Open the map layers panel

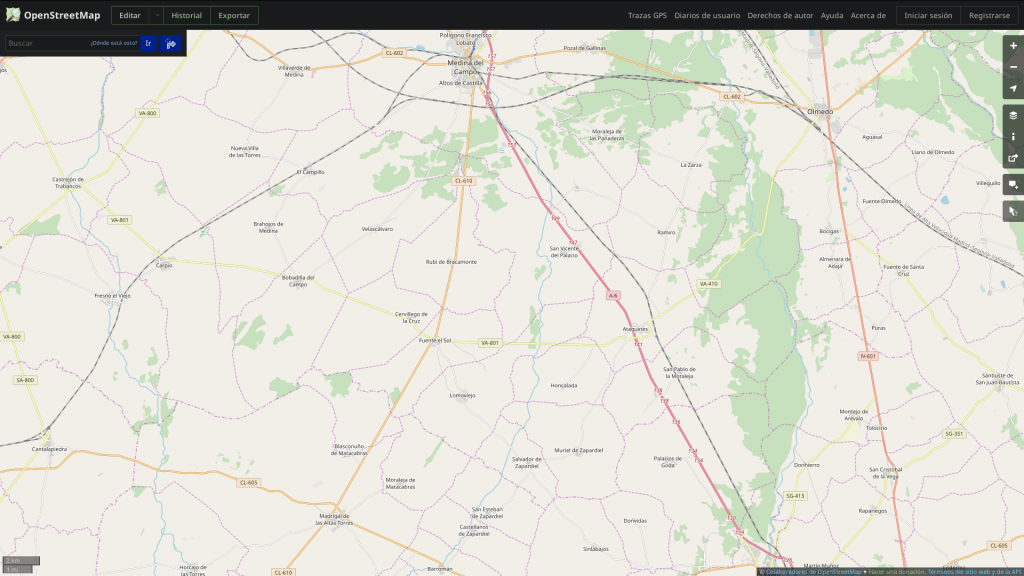tap(1013, 115)
